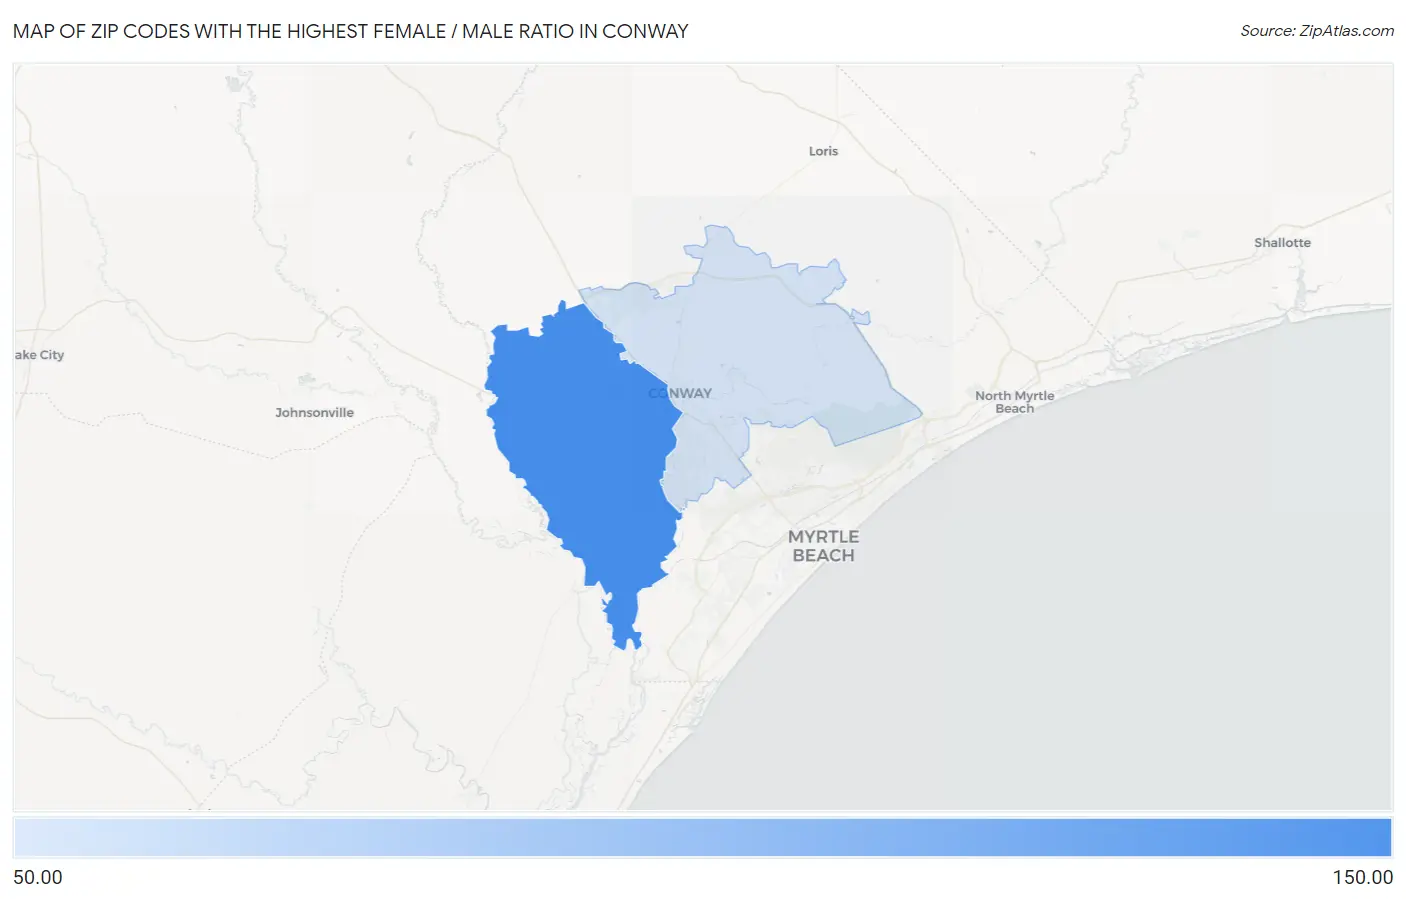Click the 150.00 legend maximum value
The width and height of the screenshot is (1406, 899).
click(x=1362, y=877)
